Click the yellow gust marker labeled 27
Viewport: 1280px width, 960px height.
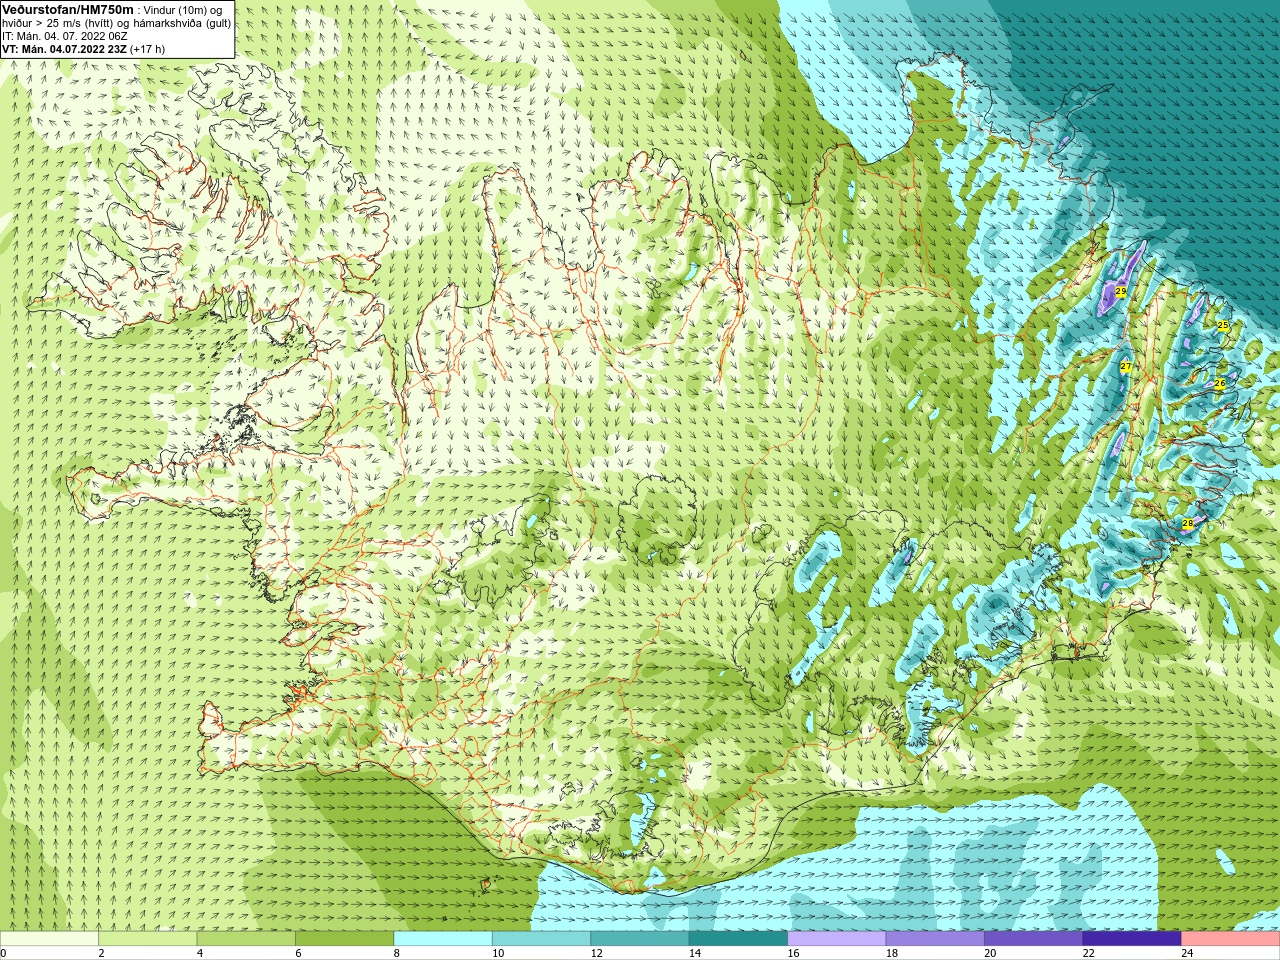coord(1125,367)
